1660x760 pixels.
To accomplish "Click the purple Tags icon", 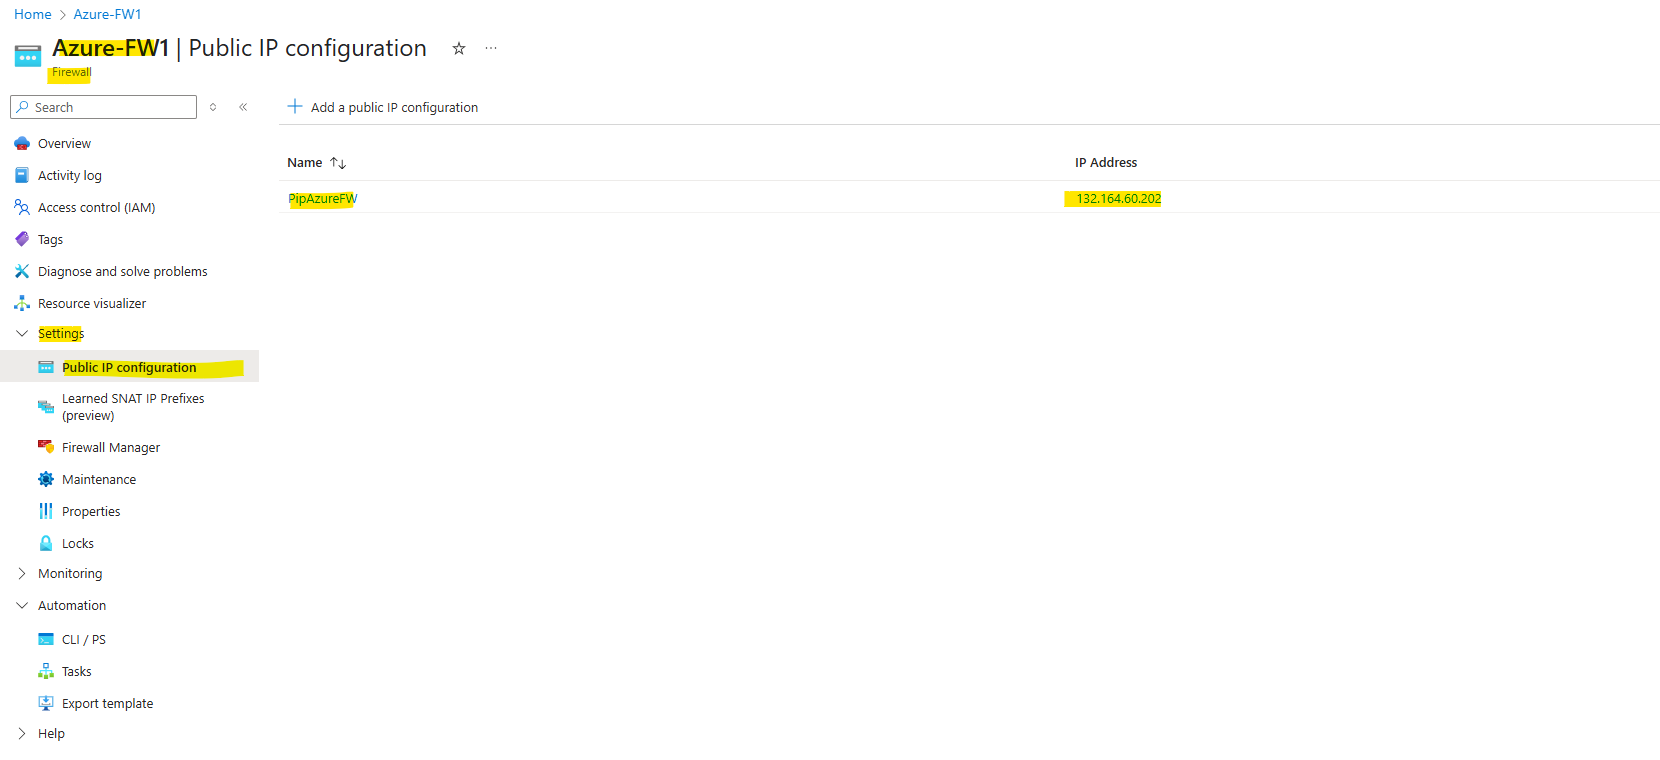I will coord(22,240).
